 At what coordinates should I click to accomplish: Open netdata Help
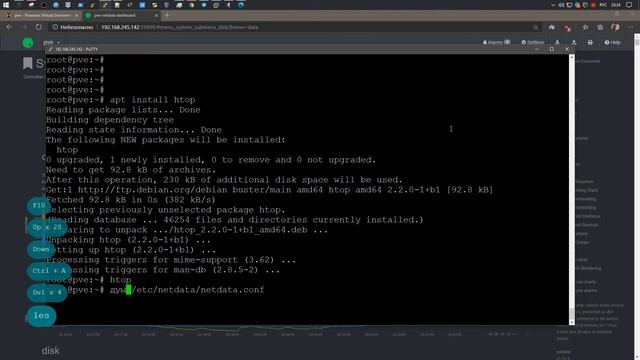click(x=613, y=42)
